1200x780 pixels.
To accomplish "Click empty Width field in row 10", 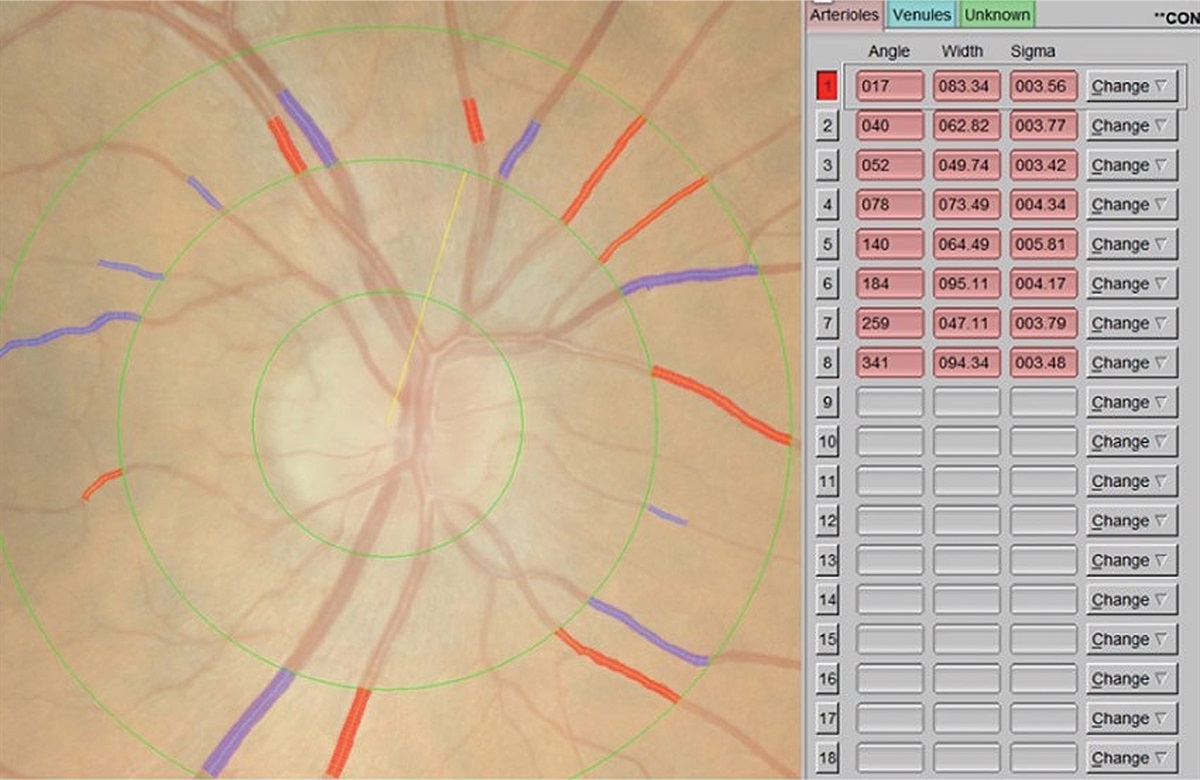I will point(966,442).
